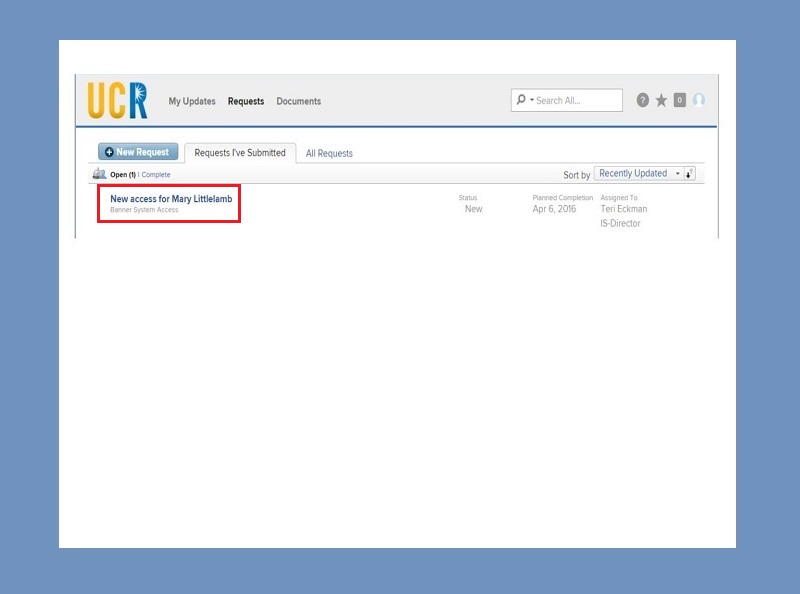Switch to Requests I've Submitted tab
Image resolution: width=800 pixels, height=594 pixels.
pyautogui.click(x=240, y=153)
